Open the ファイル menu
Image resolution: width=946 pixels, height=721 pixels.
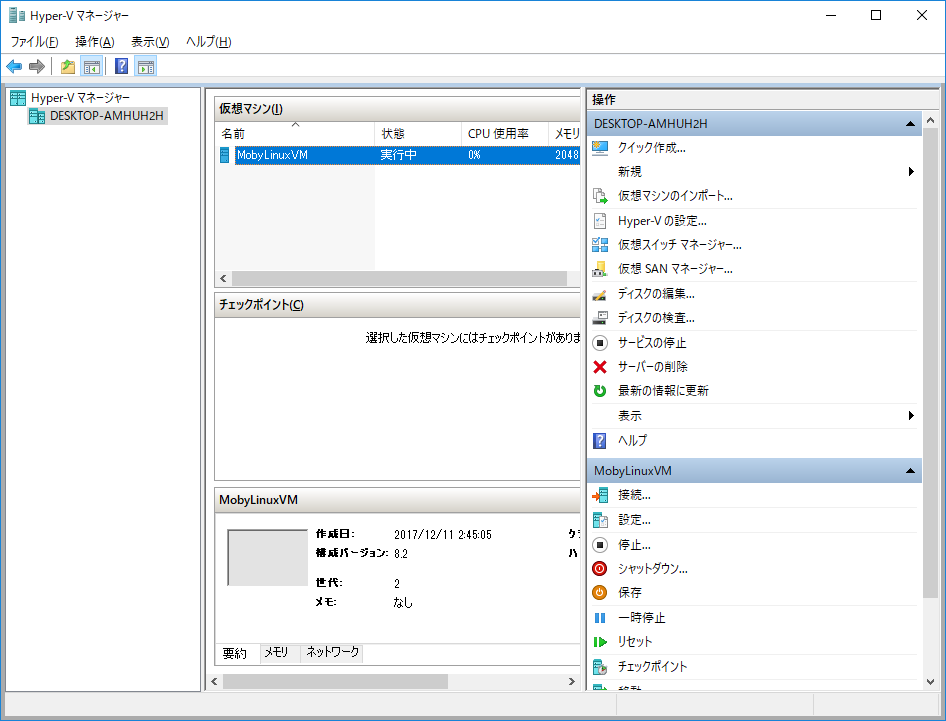(x=34, y=42)
